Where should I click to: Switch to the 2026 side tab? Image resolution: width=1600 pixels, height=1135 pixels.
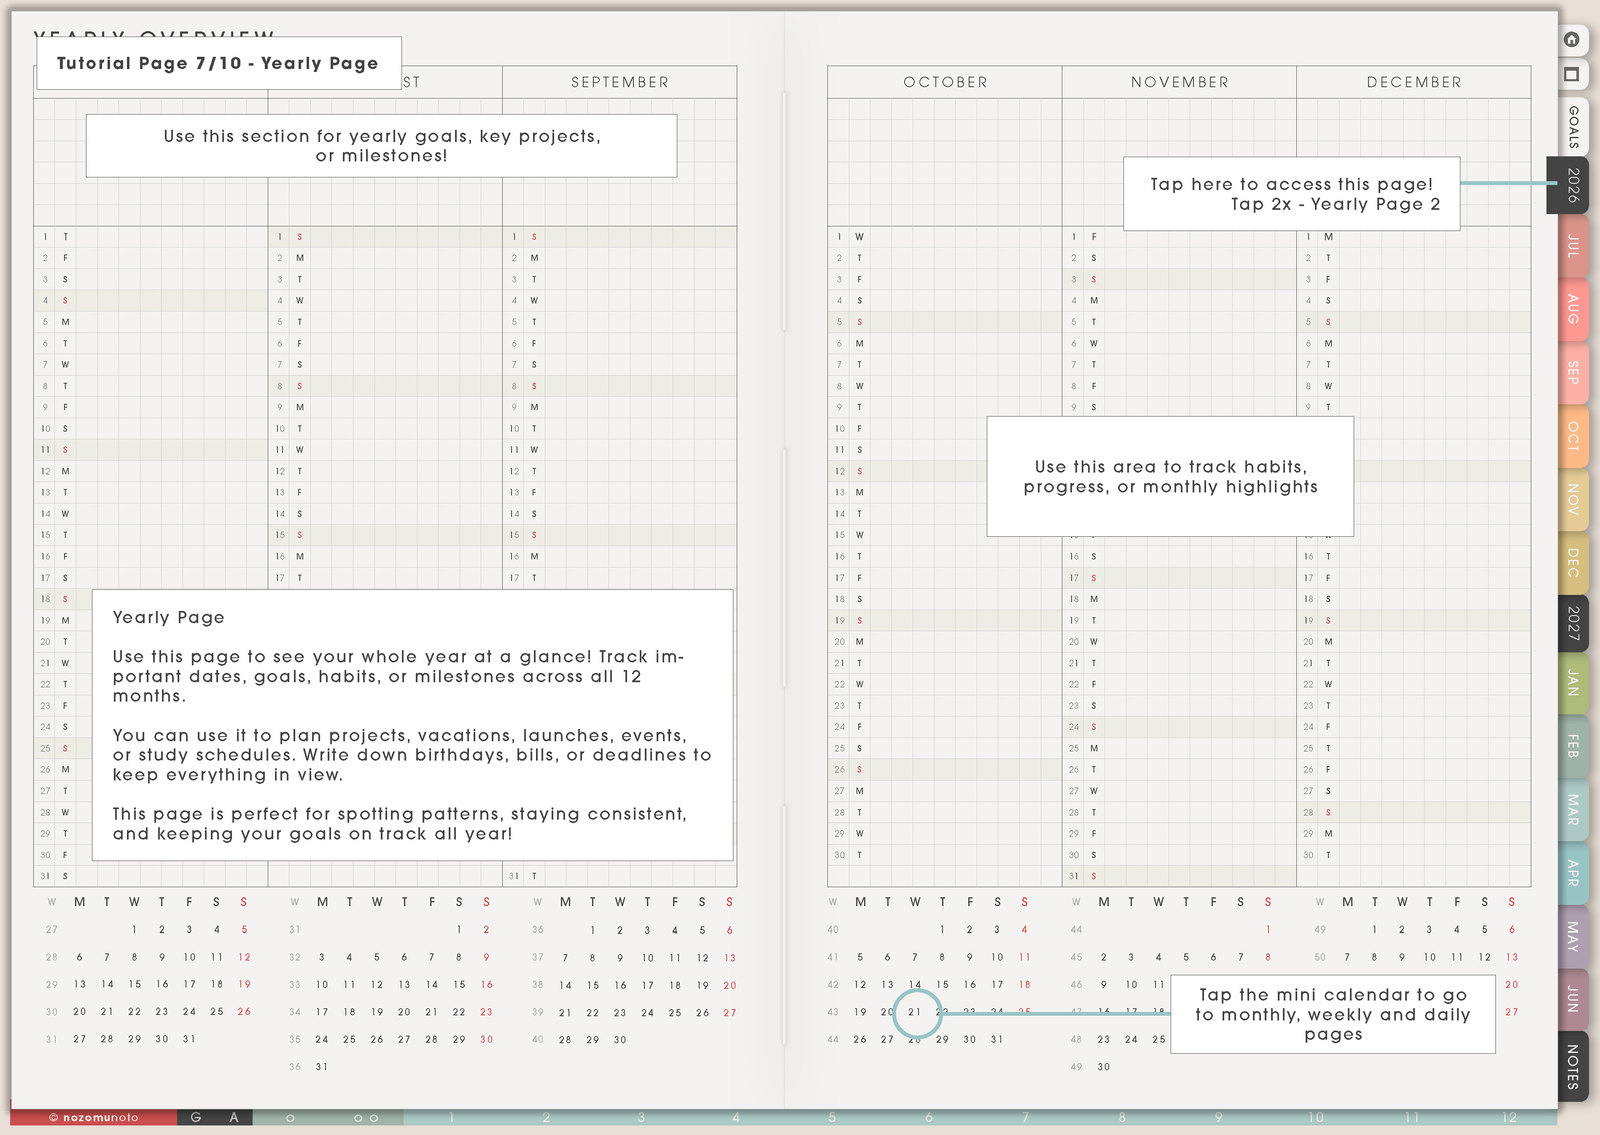pyautogui.click(x=1568, y=185)
